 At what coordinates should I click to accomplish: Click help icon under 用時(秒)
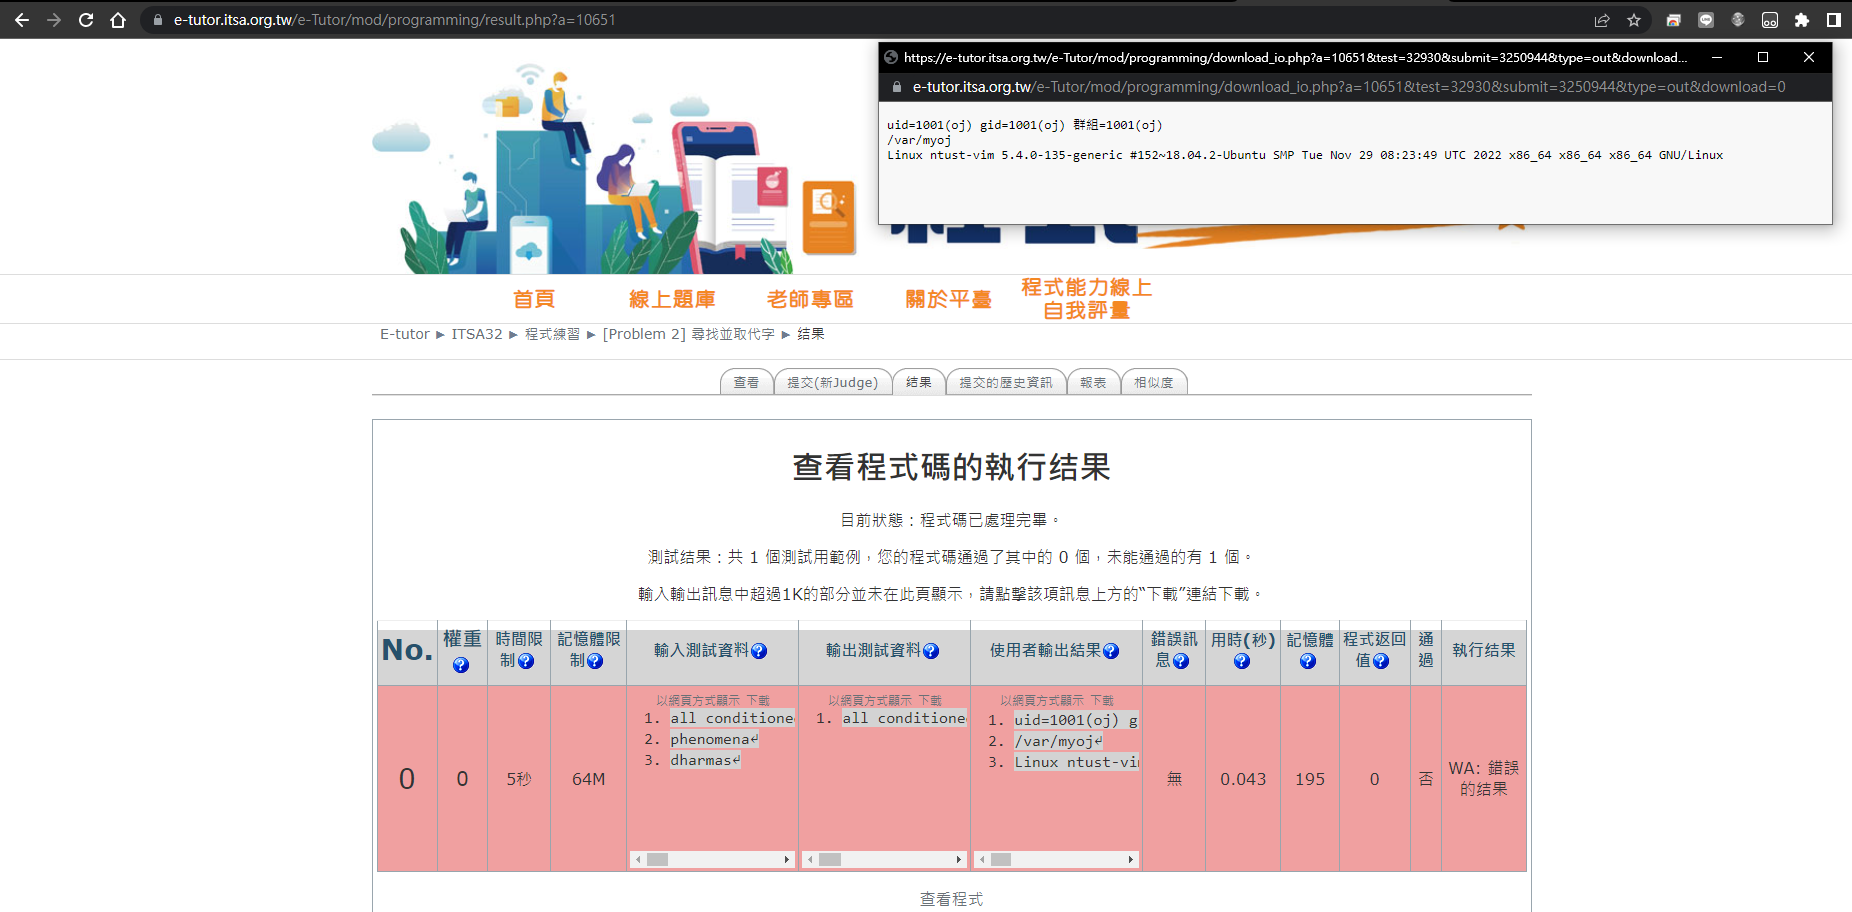pos(1242,661)
